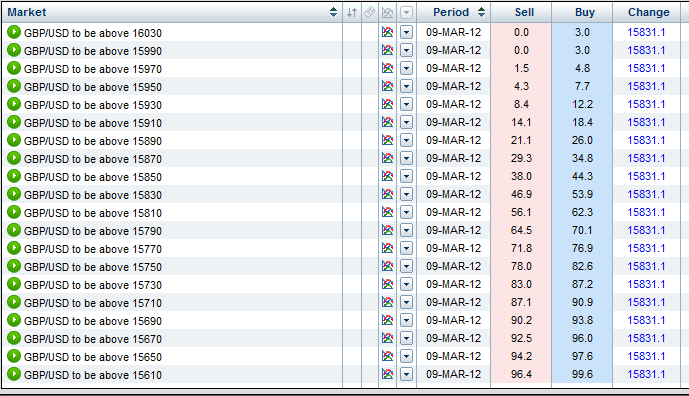Image resolution: width=689 pixels, height=396 pixels.
Task: Open chart icon for GBP/USD above 15650
Action: (x=388, y=356)
